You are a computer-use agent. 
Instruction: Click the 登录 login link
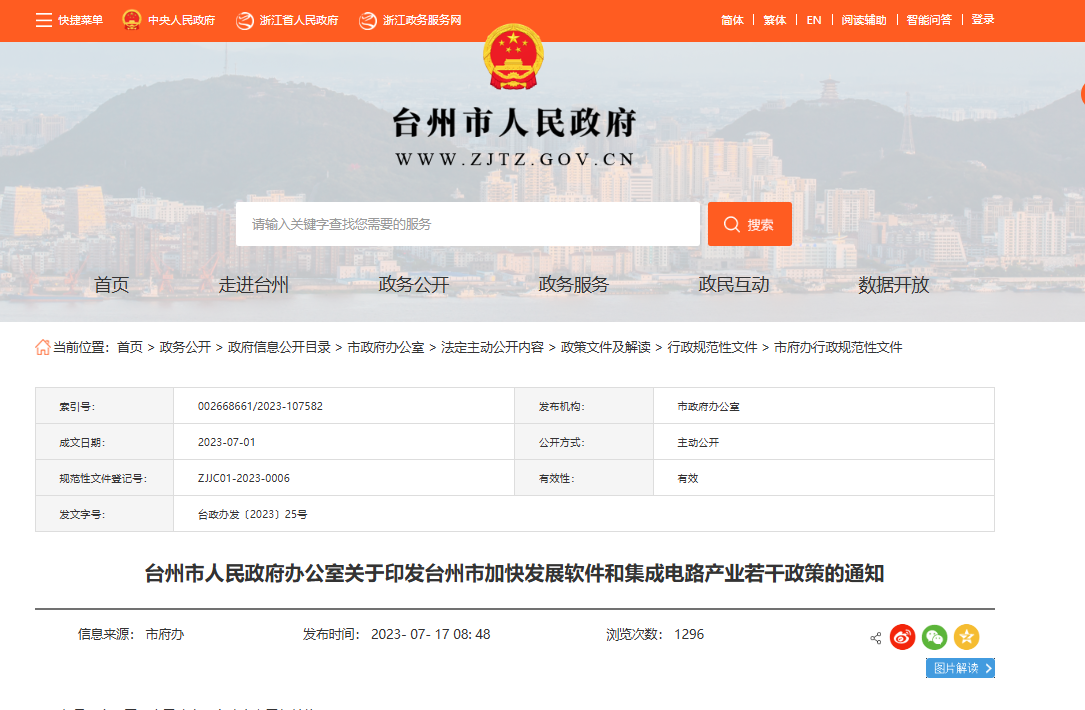point(981,19)
